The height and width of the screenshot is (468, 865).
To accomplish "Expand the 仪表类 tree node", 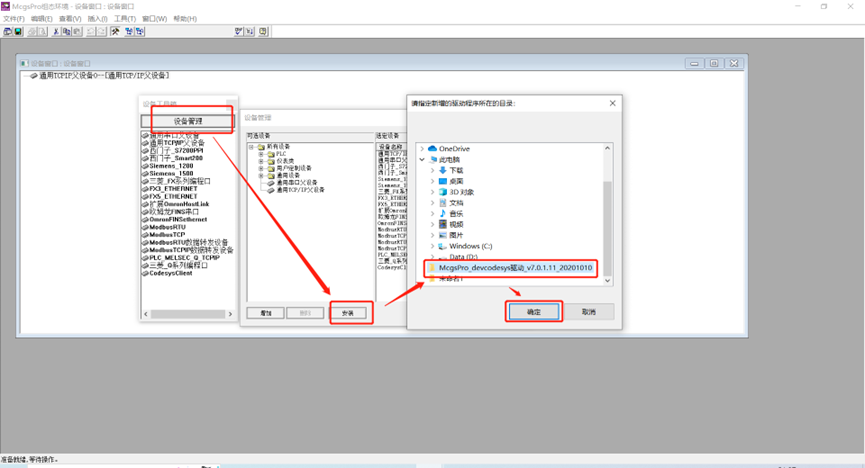I will click(261, 161).
